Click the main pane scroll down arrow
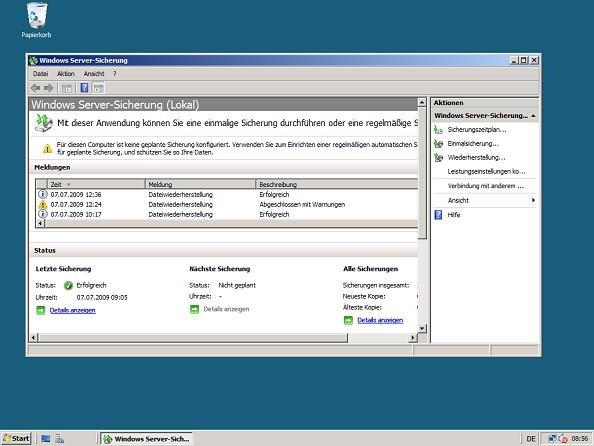Image resolution: width=594 pixels, height=446 pixels. 422,328
